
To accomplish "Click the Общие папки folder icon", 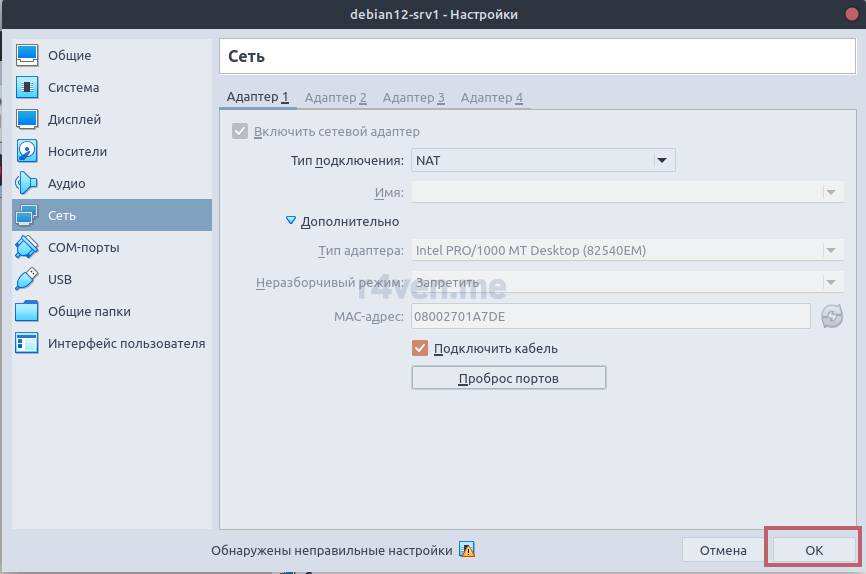I will (x=27, y=312).
